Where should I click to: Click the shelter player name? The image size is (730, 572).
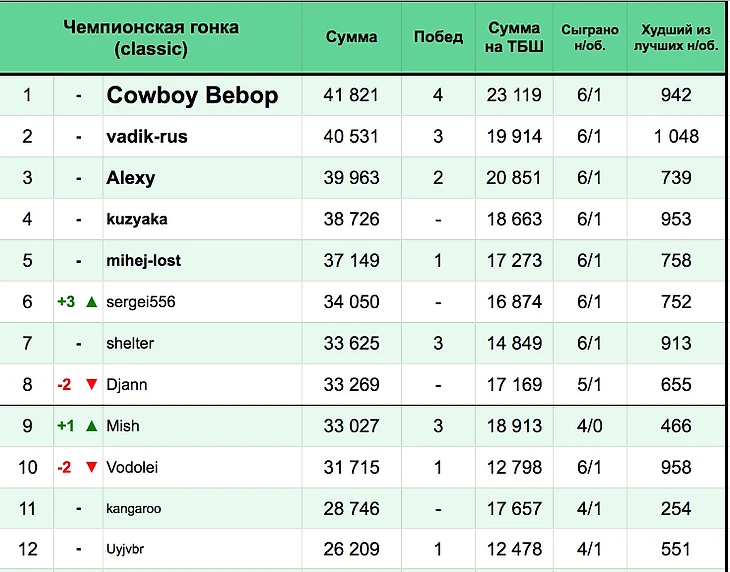click(130, 343)
